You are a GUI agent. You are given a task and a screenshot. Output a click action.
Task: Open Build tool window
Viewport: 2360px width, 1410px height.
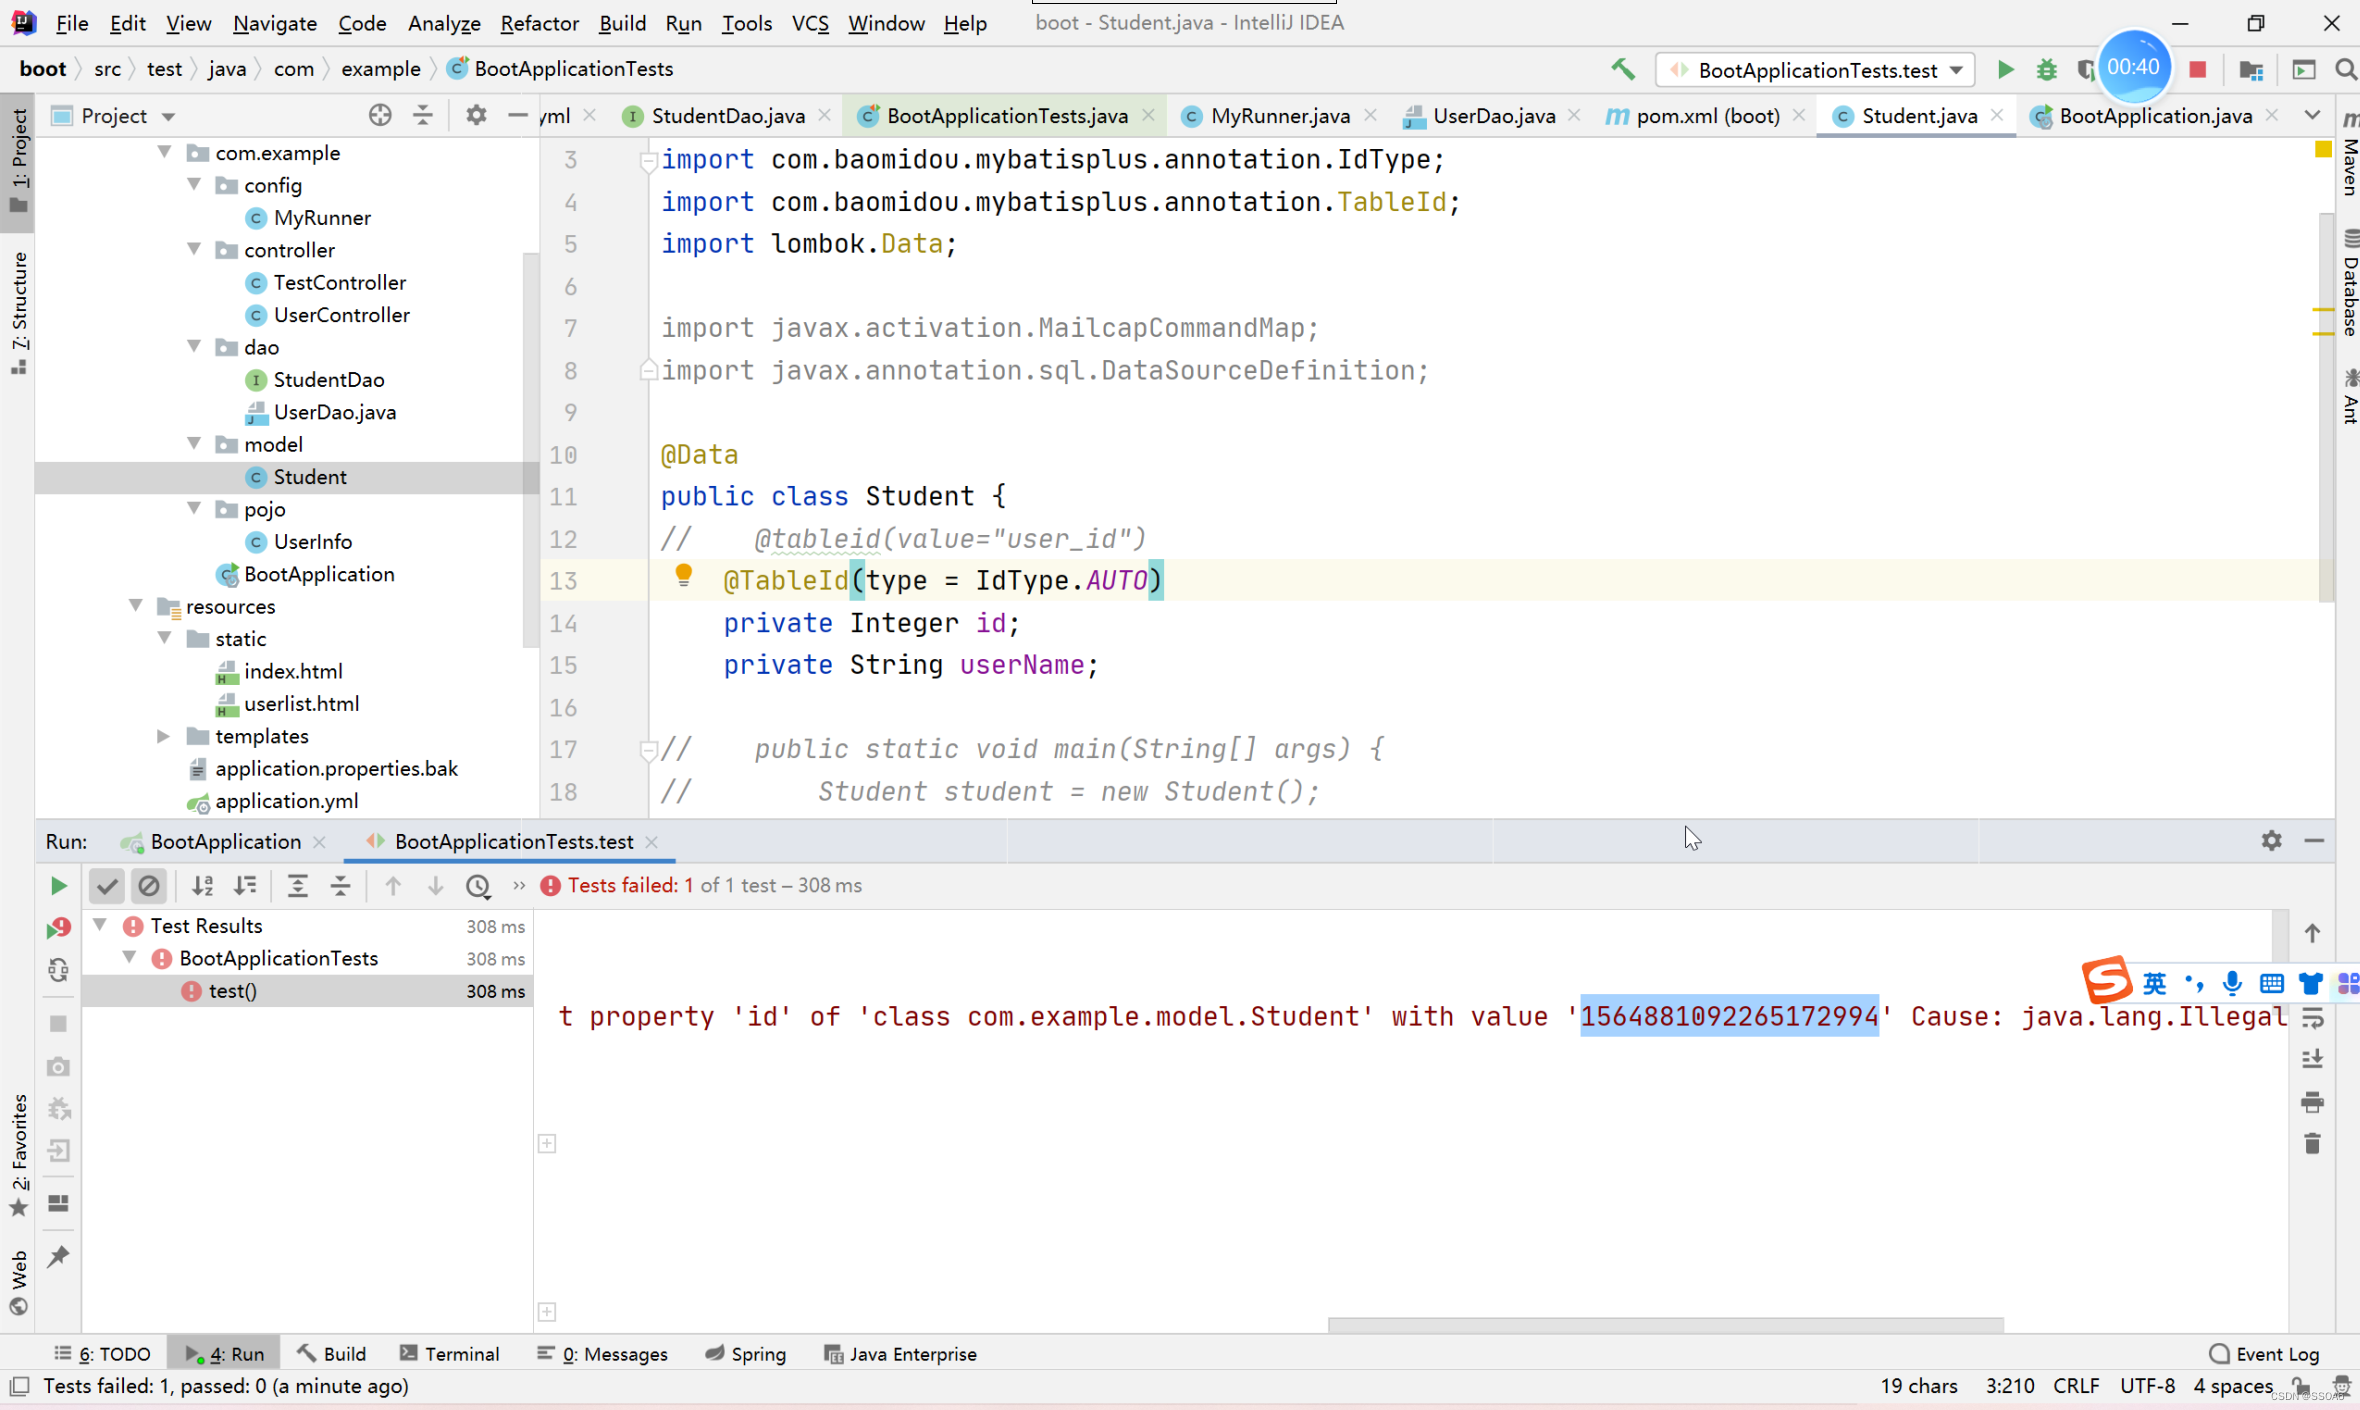[332, 1353]
